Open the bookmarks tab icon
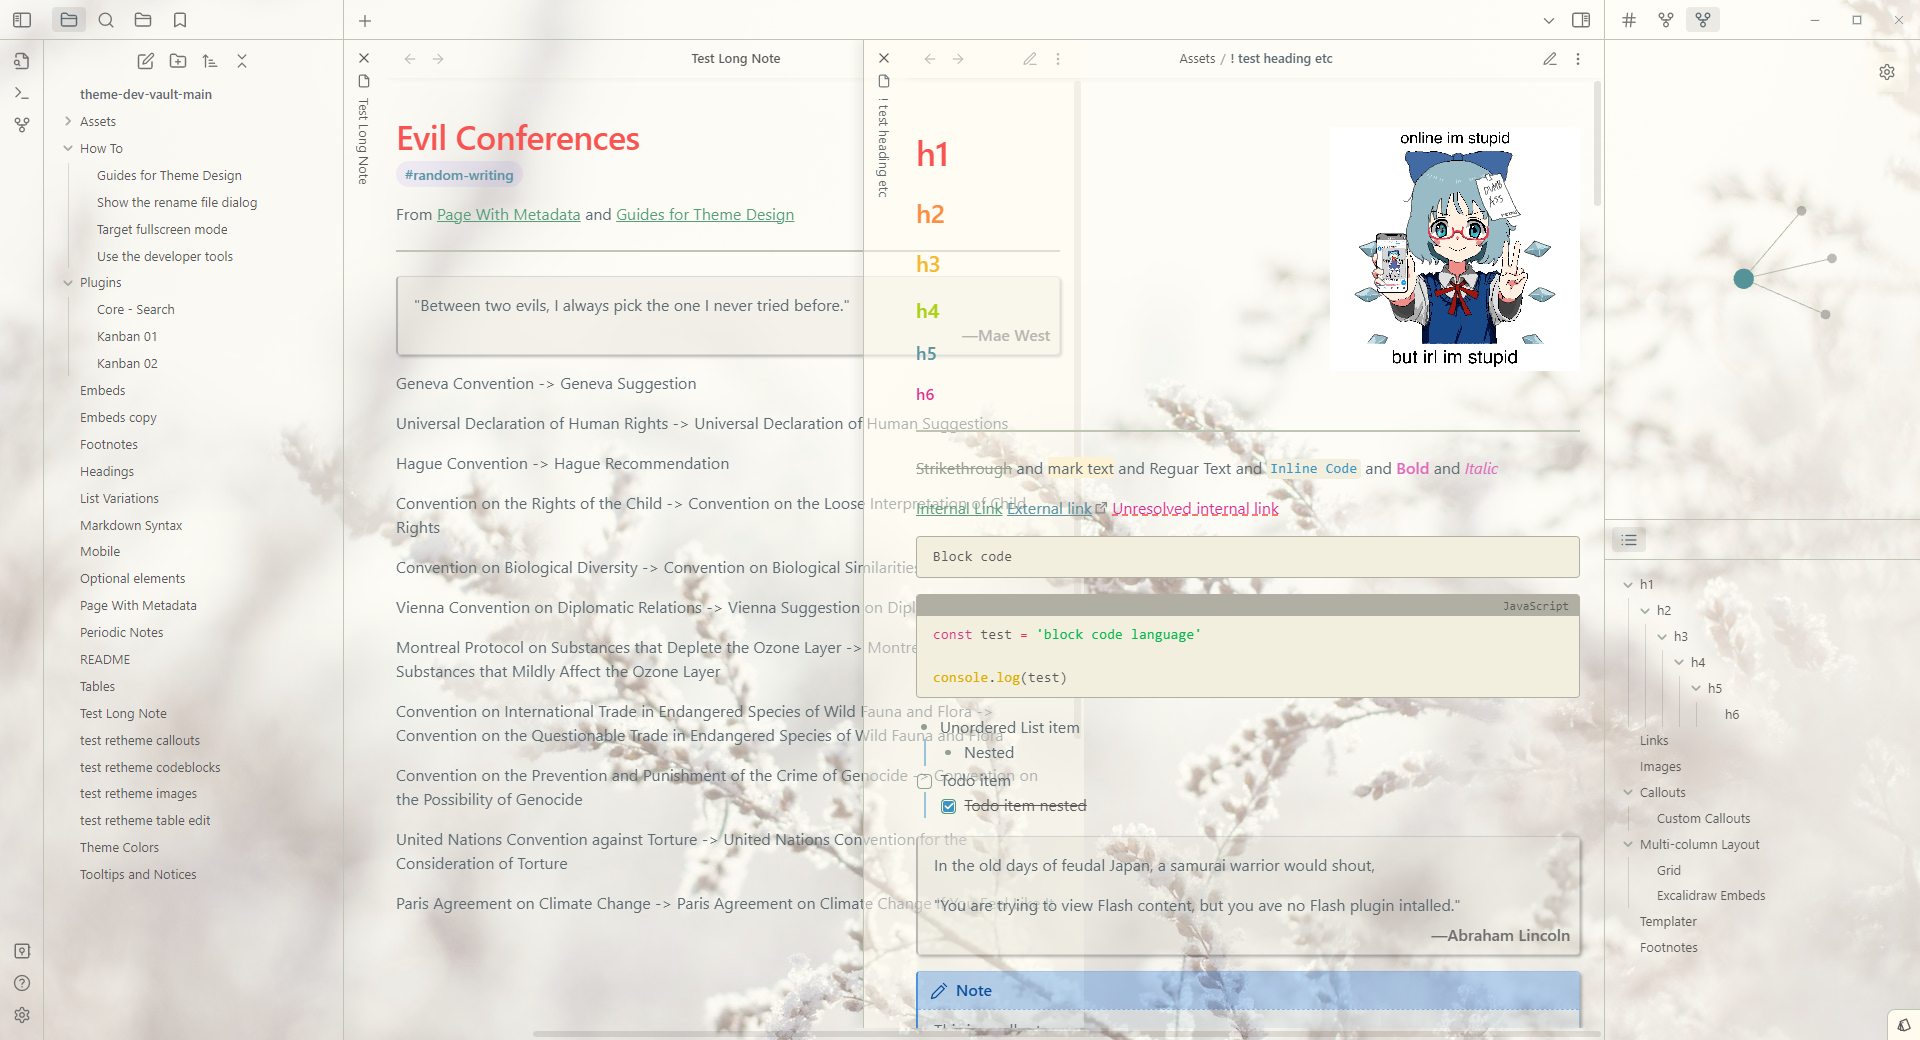Screen dimensions: 1920x1040 click(x=180, y=20)
